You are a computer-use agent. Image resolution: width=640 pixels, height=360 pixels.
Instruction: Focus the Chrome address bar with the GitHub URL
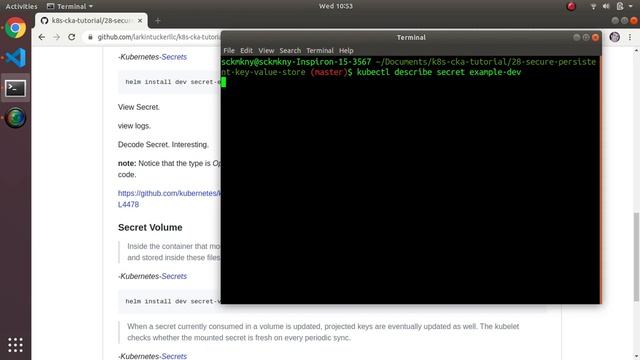158,37
